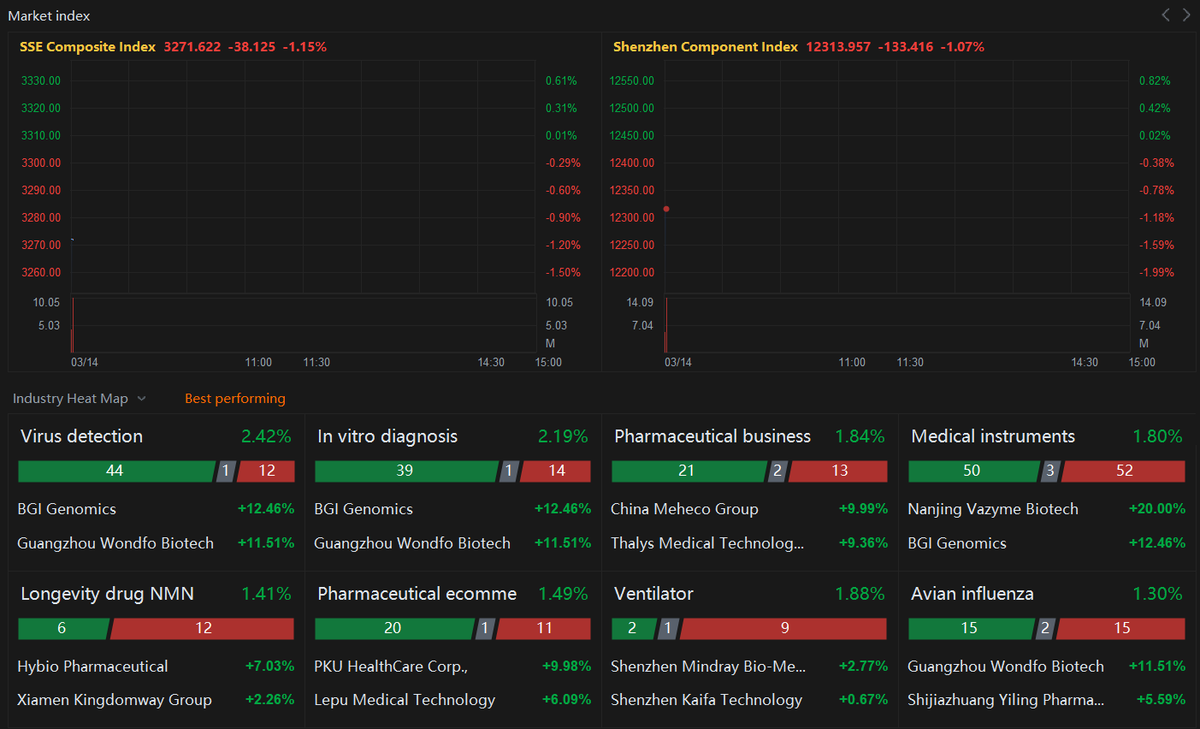This screenshot has width=1200, height=729.
Task: Click the Ventilator 1.88% change value
Action: click(860, 594)
